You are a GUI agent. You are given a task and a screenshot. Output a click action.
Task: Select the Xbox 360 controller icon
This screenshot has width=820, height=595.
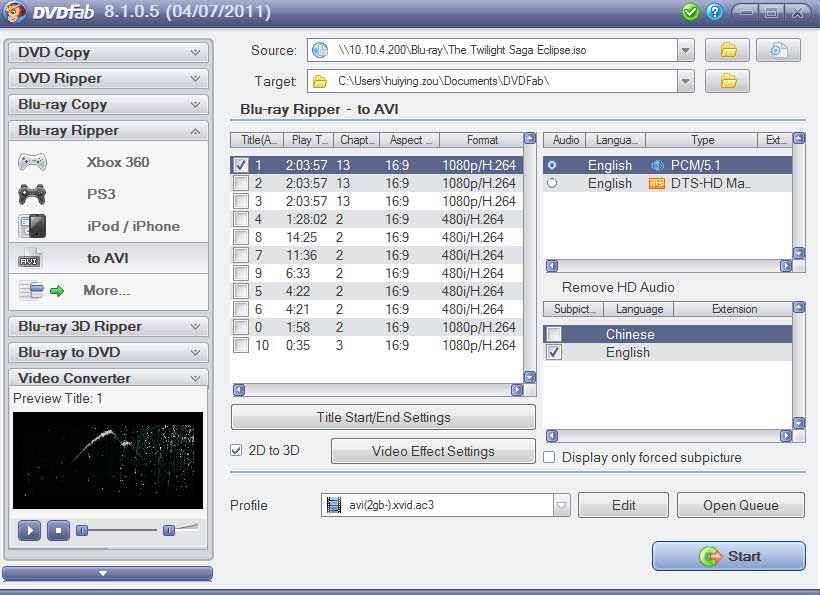tap(32, 162)
